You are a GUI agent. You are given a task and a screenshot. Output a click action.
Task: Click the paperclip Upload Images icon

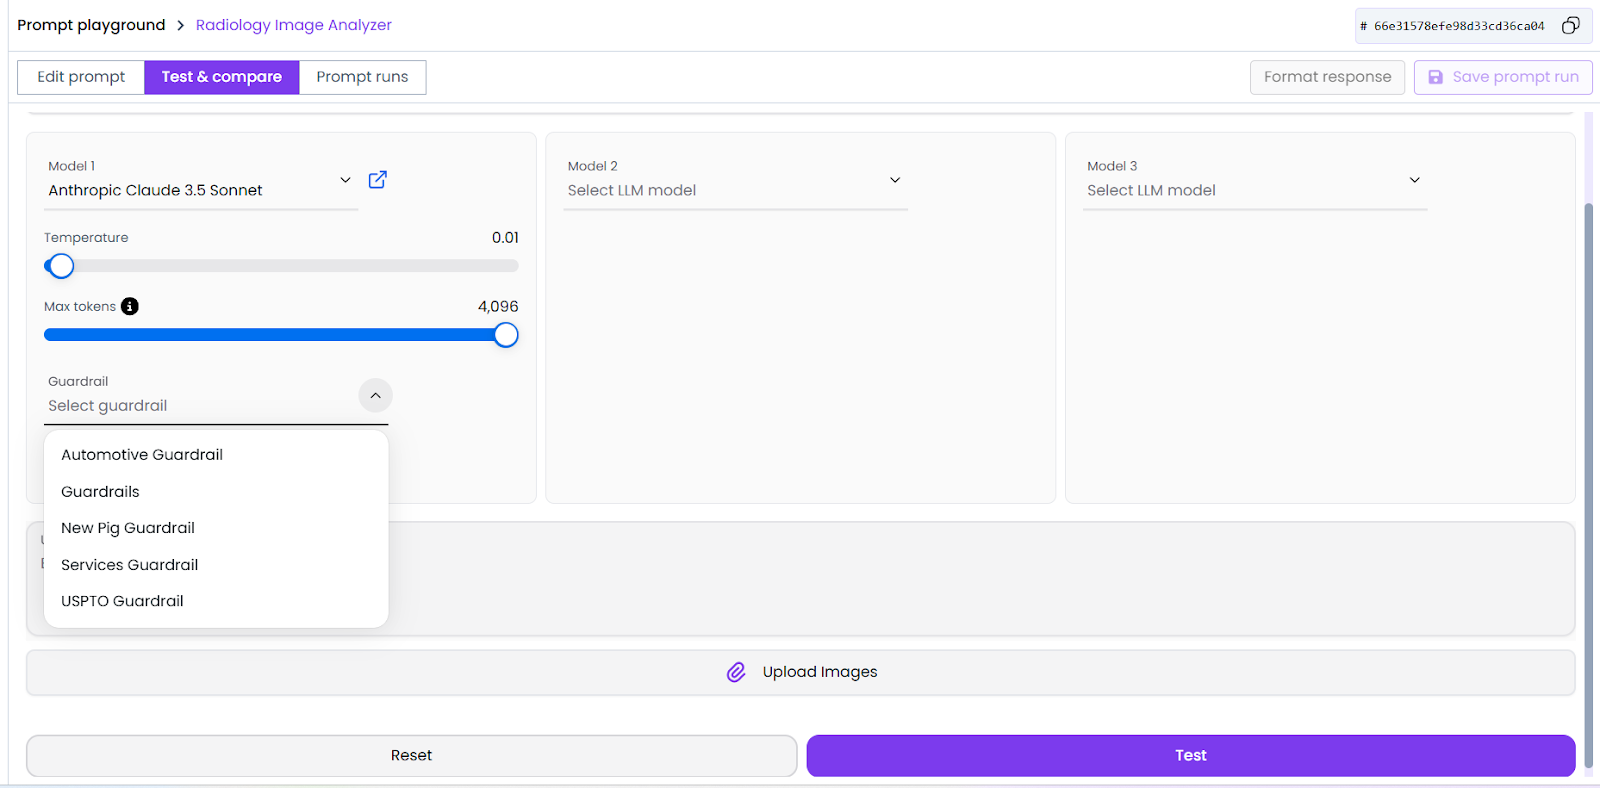(x=736, y=672)
